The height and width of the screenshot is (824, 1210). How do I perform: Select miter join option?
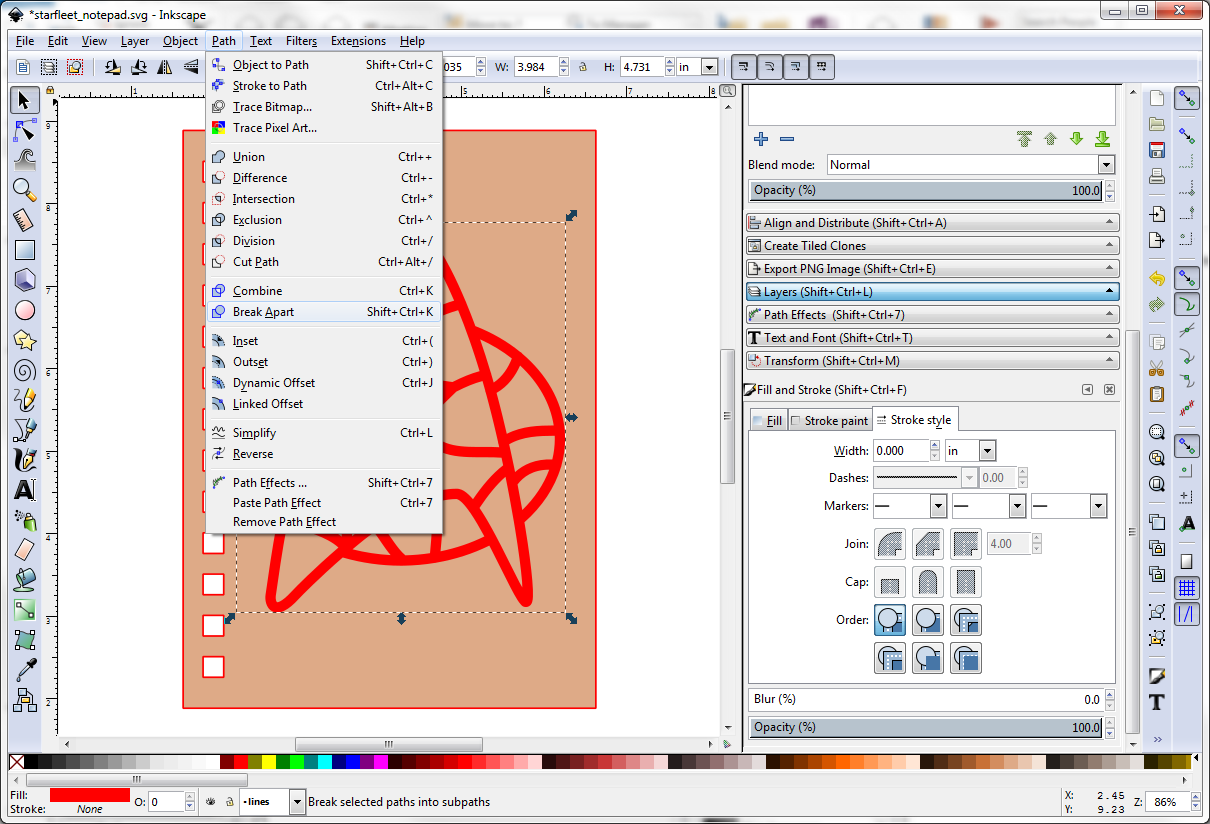click(x=965, y=544)
